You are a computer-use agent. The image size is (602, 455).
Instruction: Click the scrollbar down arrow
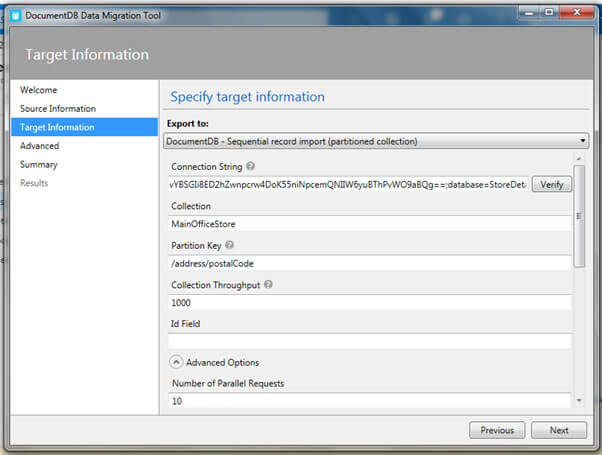pyautogui.click(x=579, y=401)
